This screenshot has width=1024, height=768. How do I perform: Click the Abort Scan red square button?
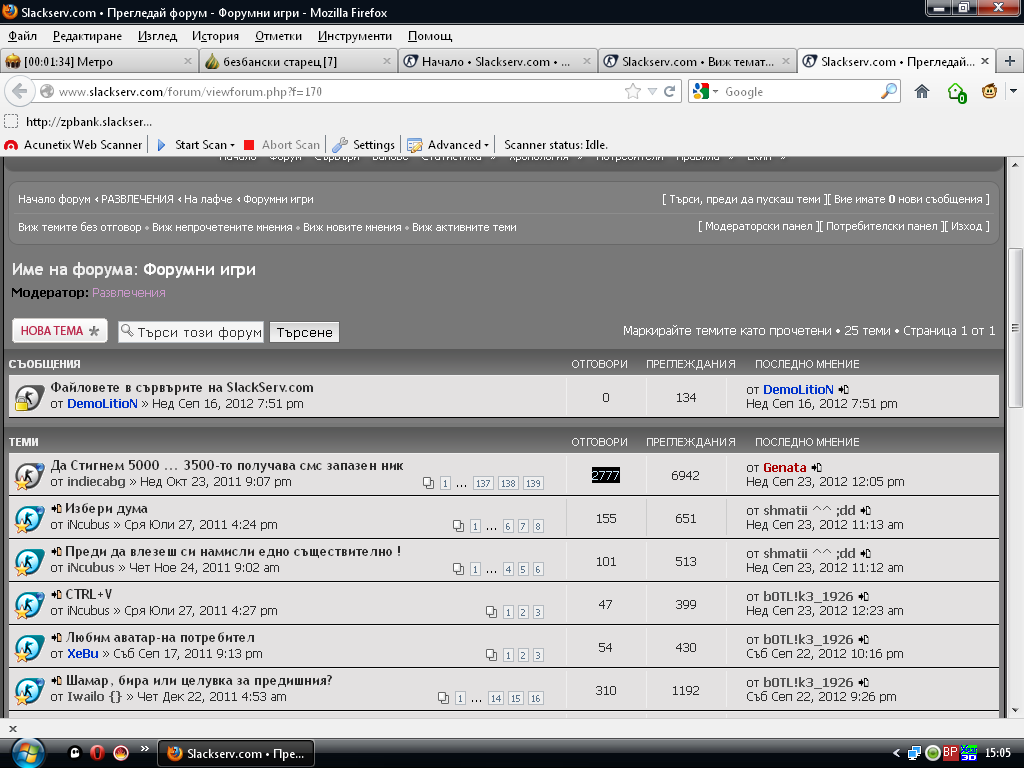pos(250,145)
